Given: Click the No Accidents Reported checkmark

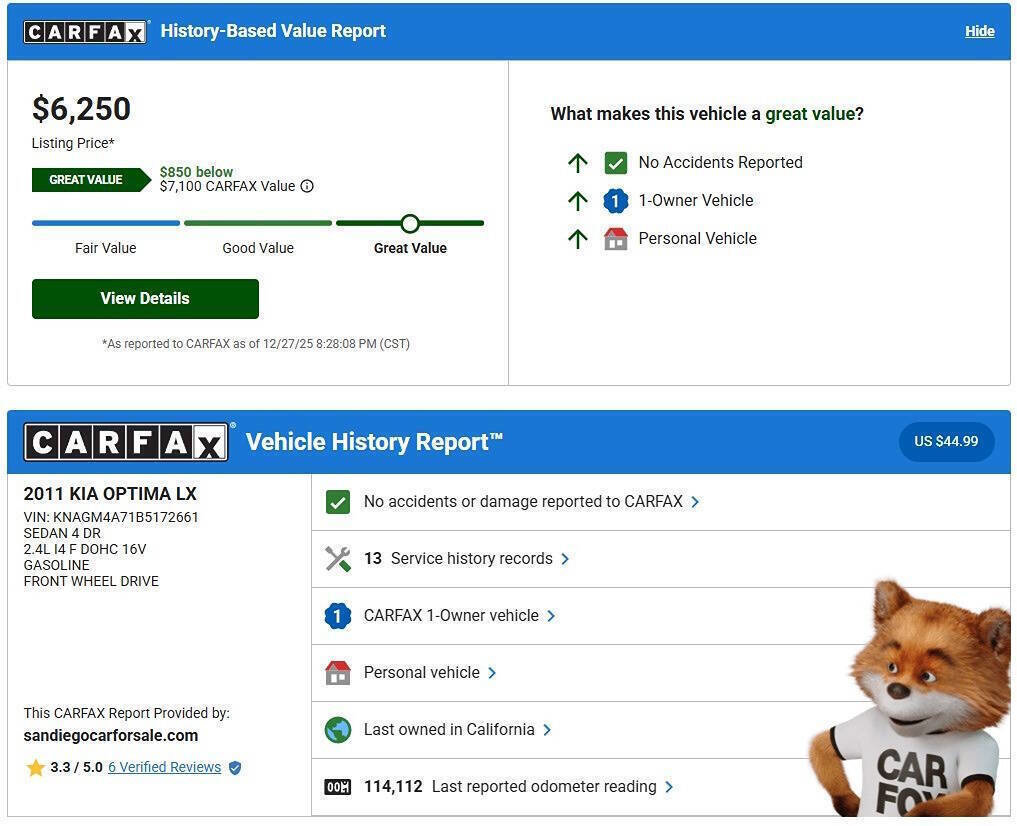Looking at the screenshot, I should coord(615,162).
